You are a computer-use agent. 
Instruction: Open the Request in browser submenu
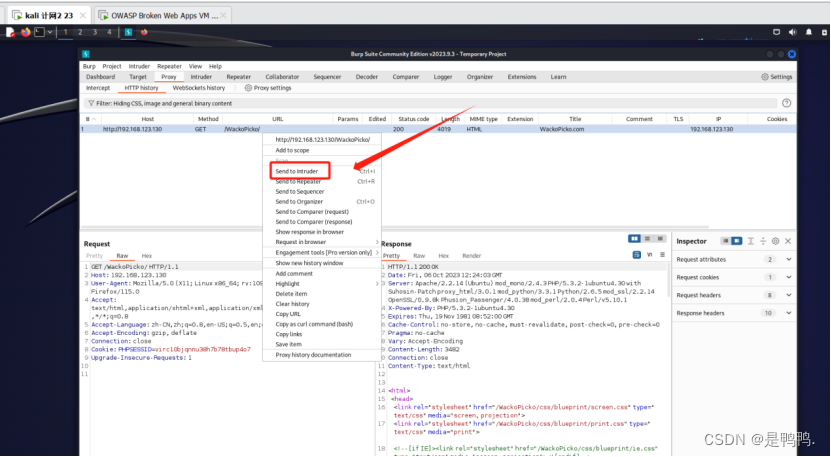point(322,242)
